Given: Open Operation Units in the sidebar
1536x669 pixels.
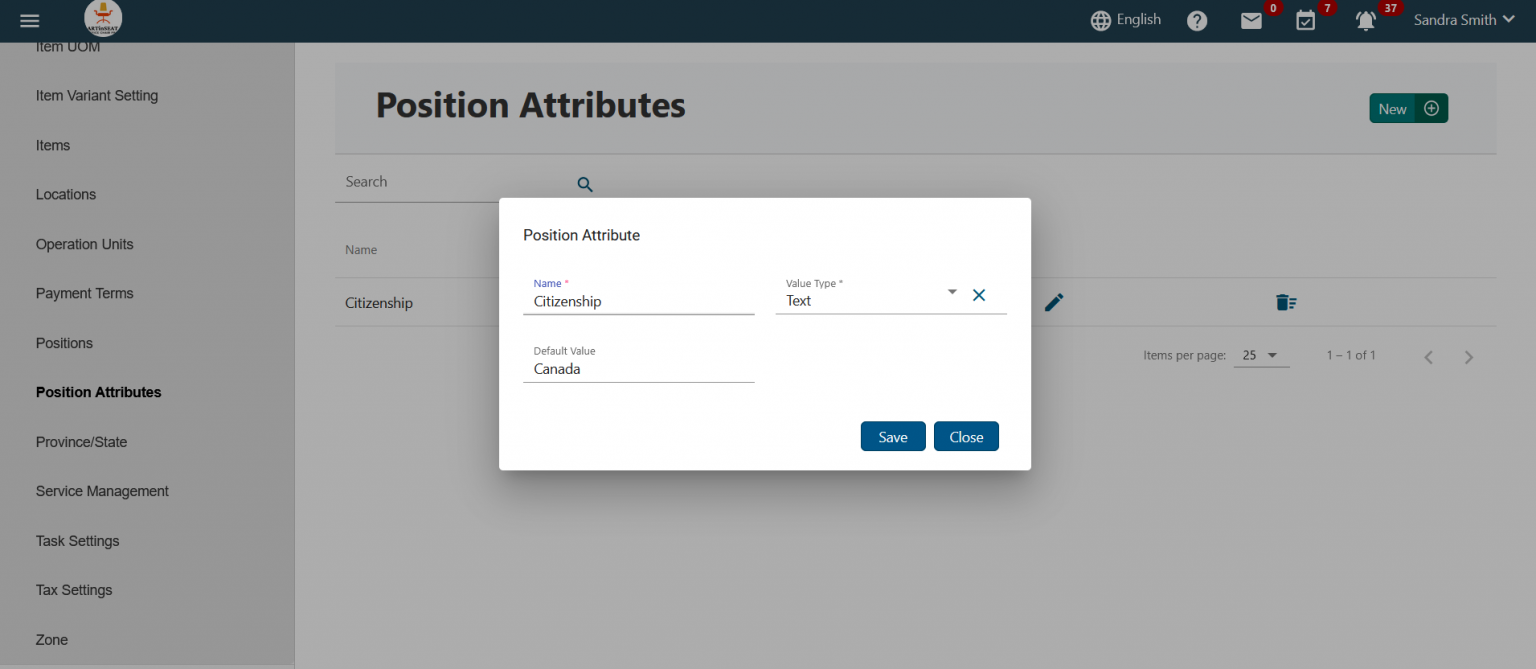Looking at the screenshot, I should click(x=84, y=245).
